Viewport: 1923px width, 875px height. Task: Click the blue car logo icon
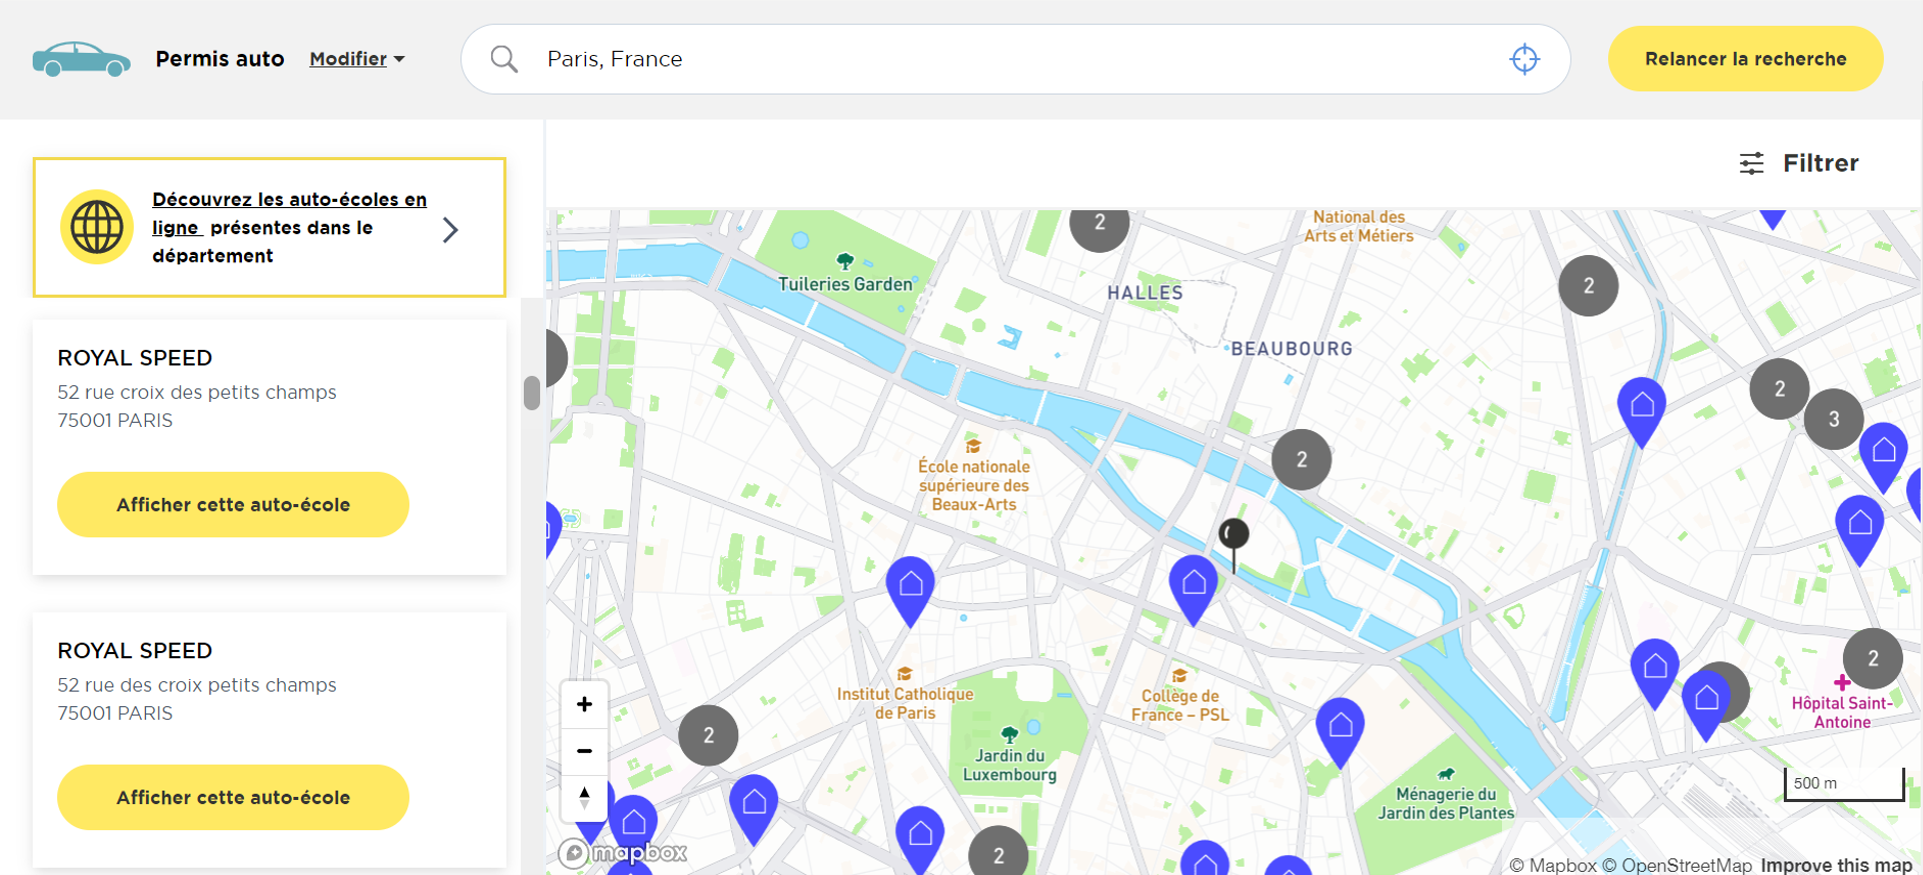81,59
